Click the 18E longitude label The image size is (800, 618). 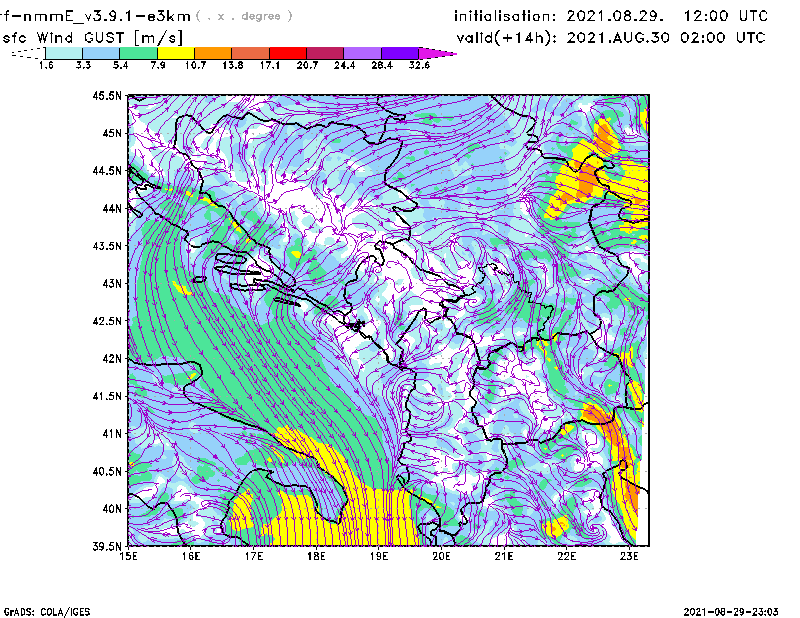(316, 556)
